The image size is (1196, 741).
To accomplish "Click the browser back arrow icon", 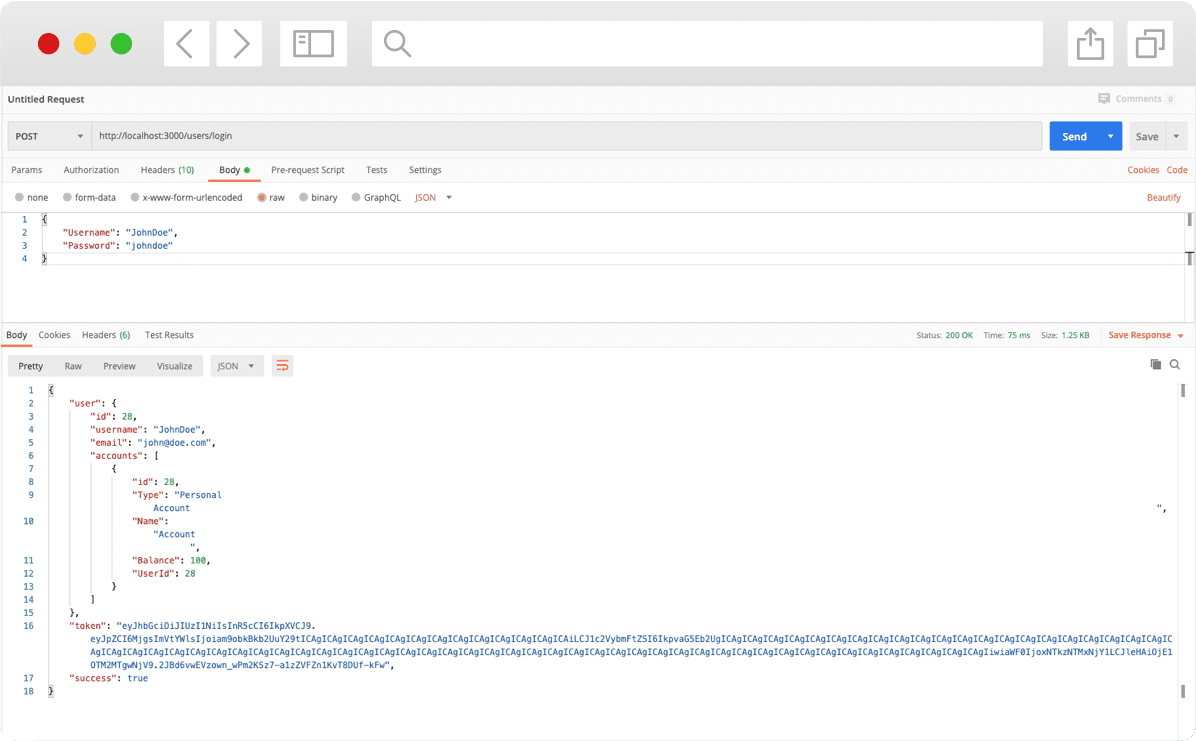I will 186,44.
